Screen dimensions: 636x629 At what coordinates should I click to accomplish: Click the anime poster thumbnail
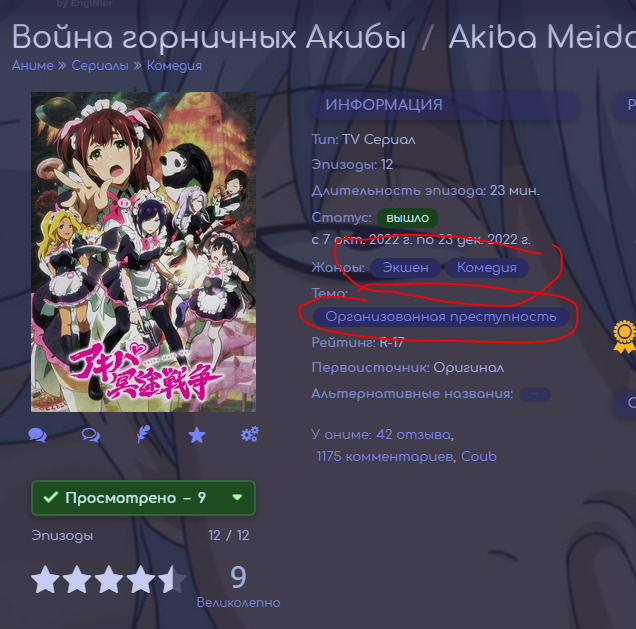click(144, 252)
